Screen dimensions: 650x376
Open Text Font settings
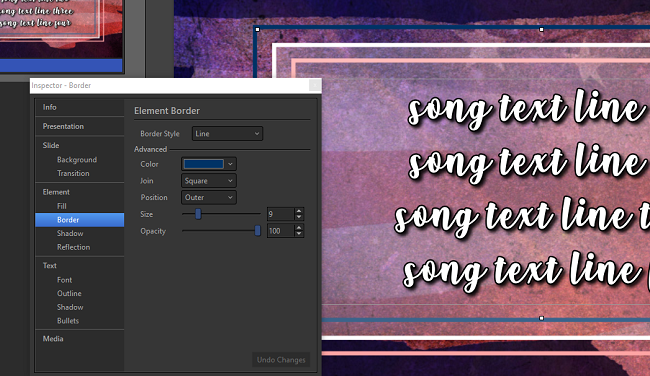point(64,280)
